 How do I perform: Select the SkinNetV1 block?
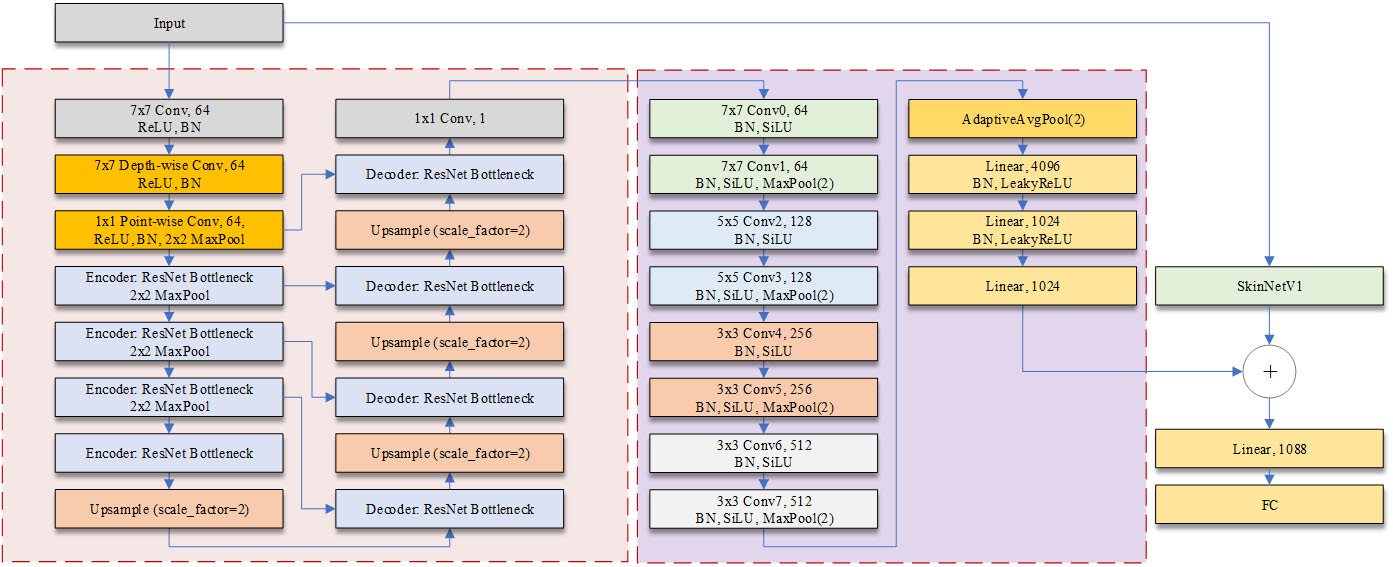coord(1269,286)
